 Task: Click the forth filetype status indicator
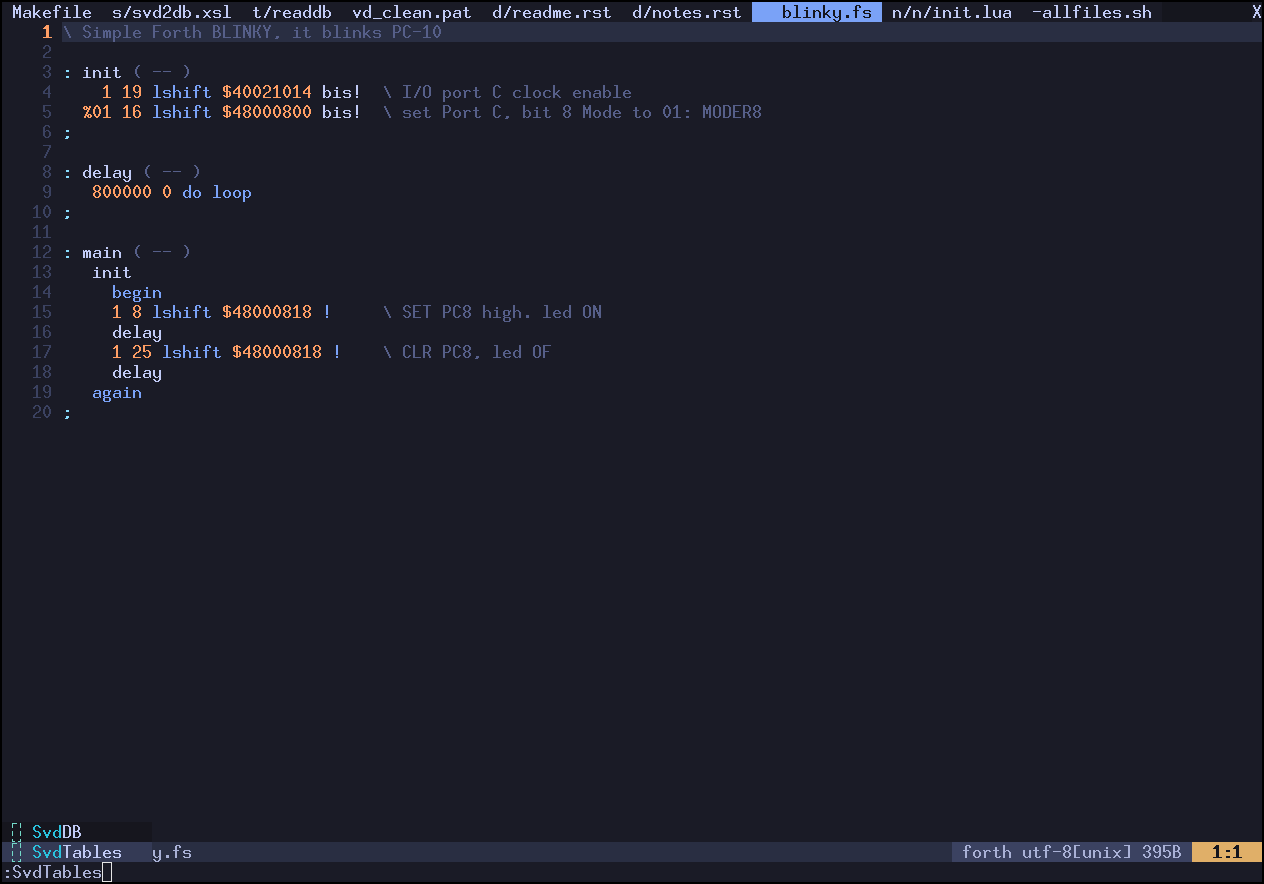986,852
